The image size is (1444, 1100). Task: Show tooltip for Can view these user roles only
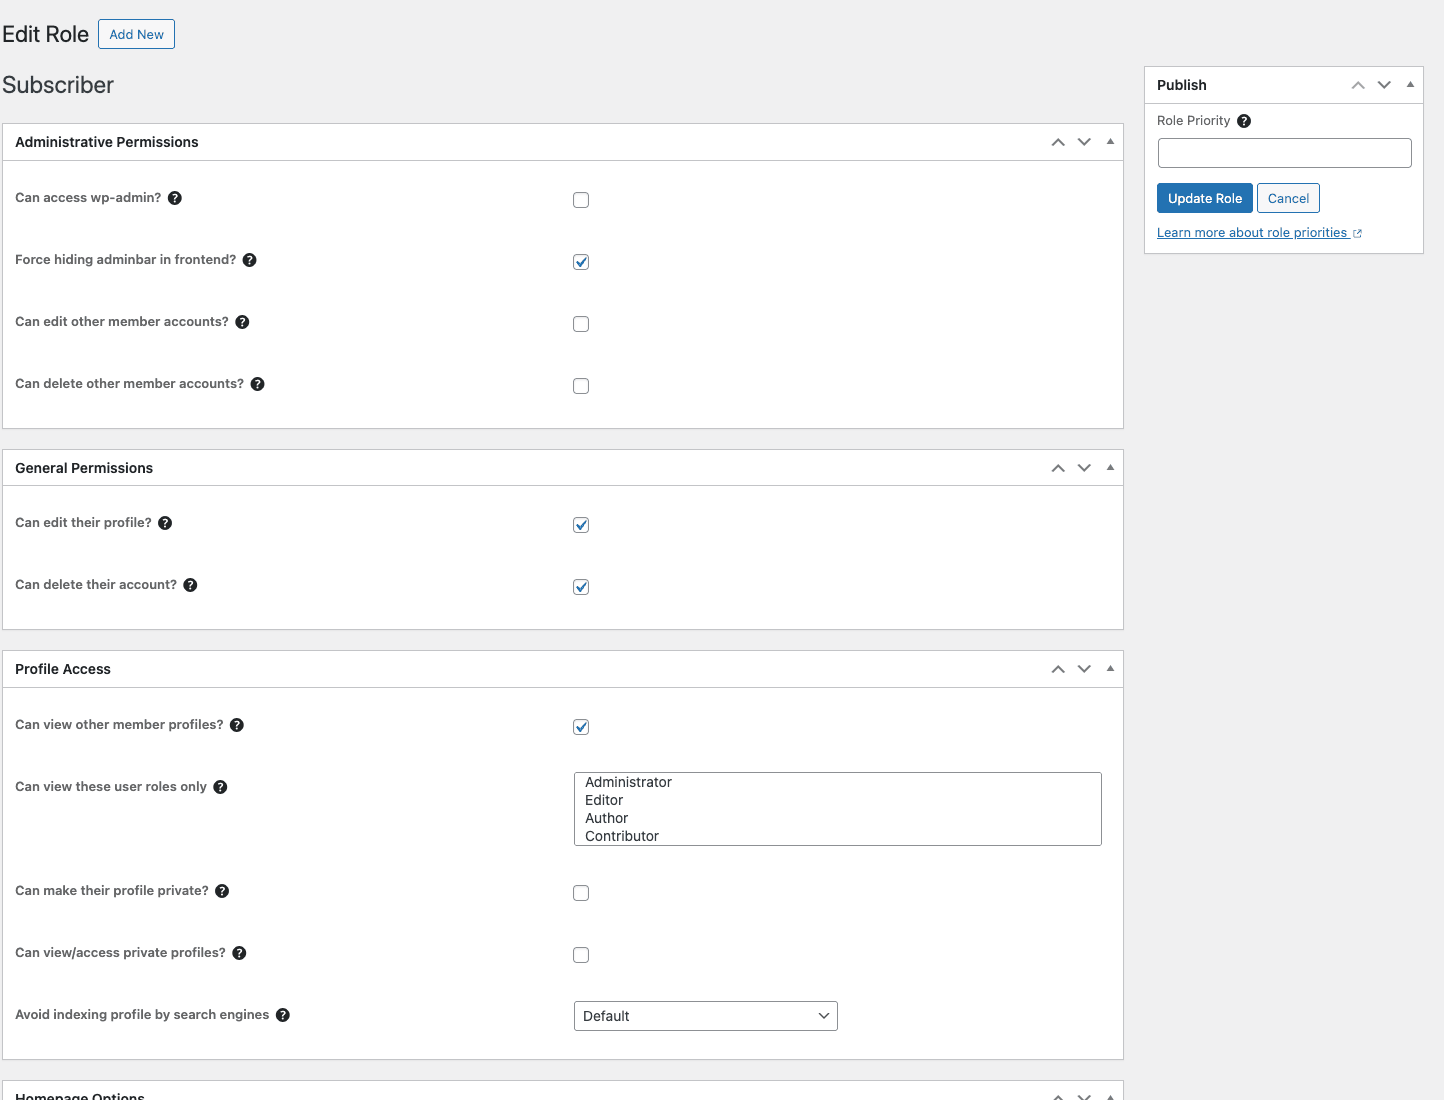tap(221, 787)
